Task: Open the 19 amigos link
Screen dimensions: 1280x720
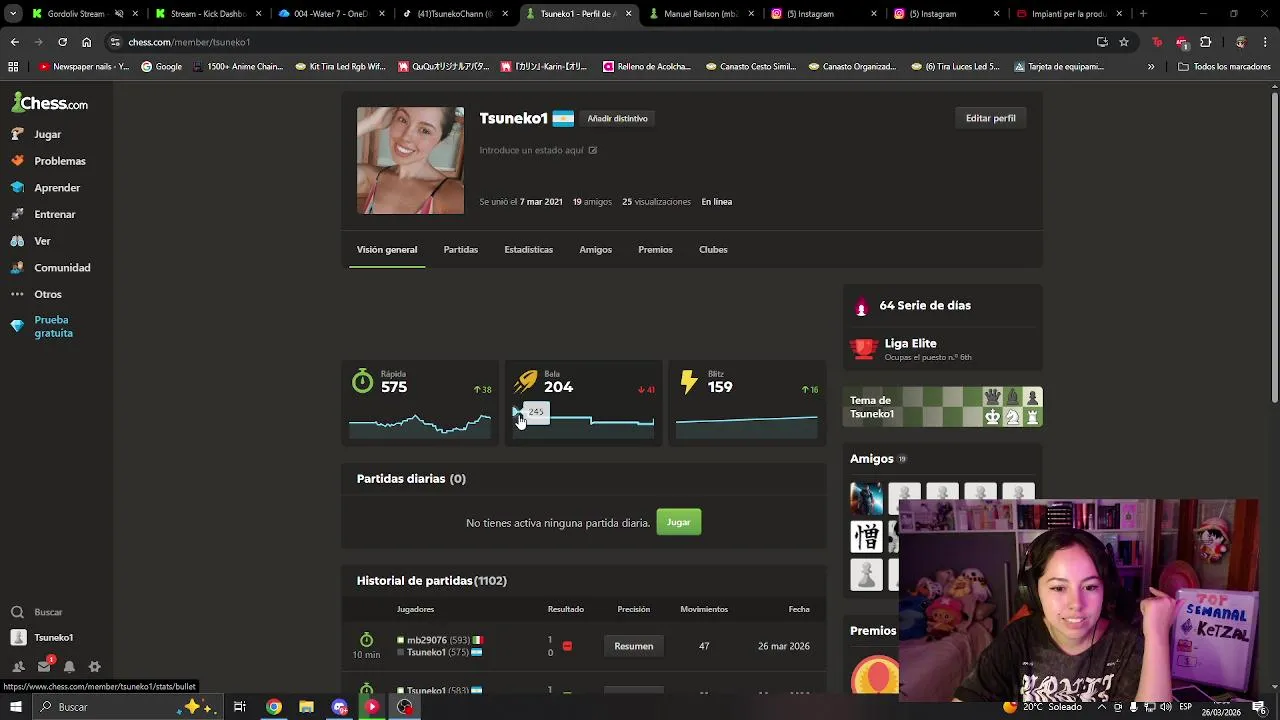Action: click(592, 202)
